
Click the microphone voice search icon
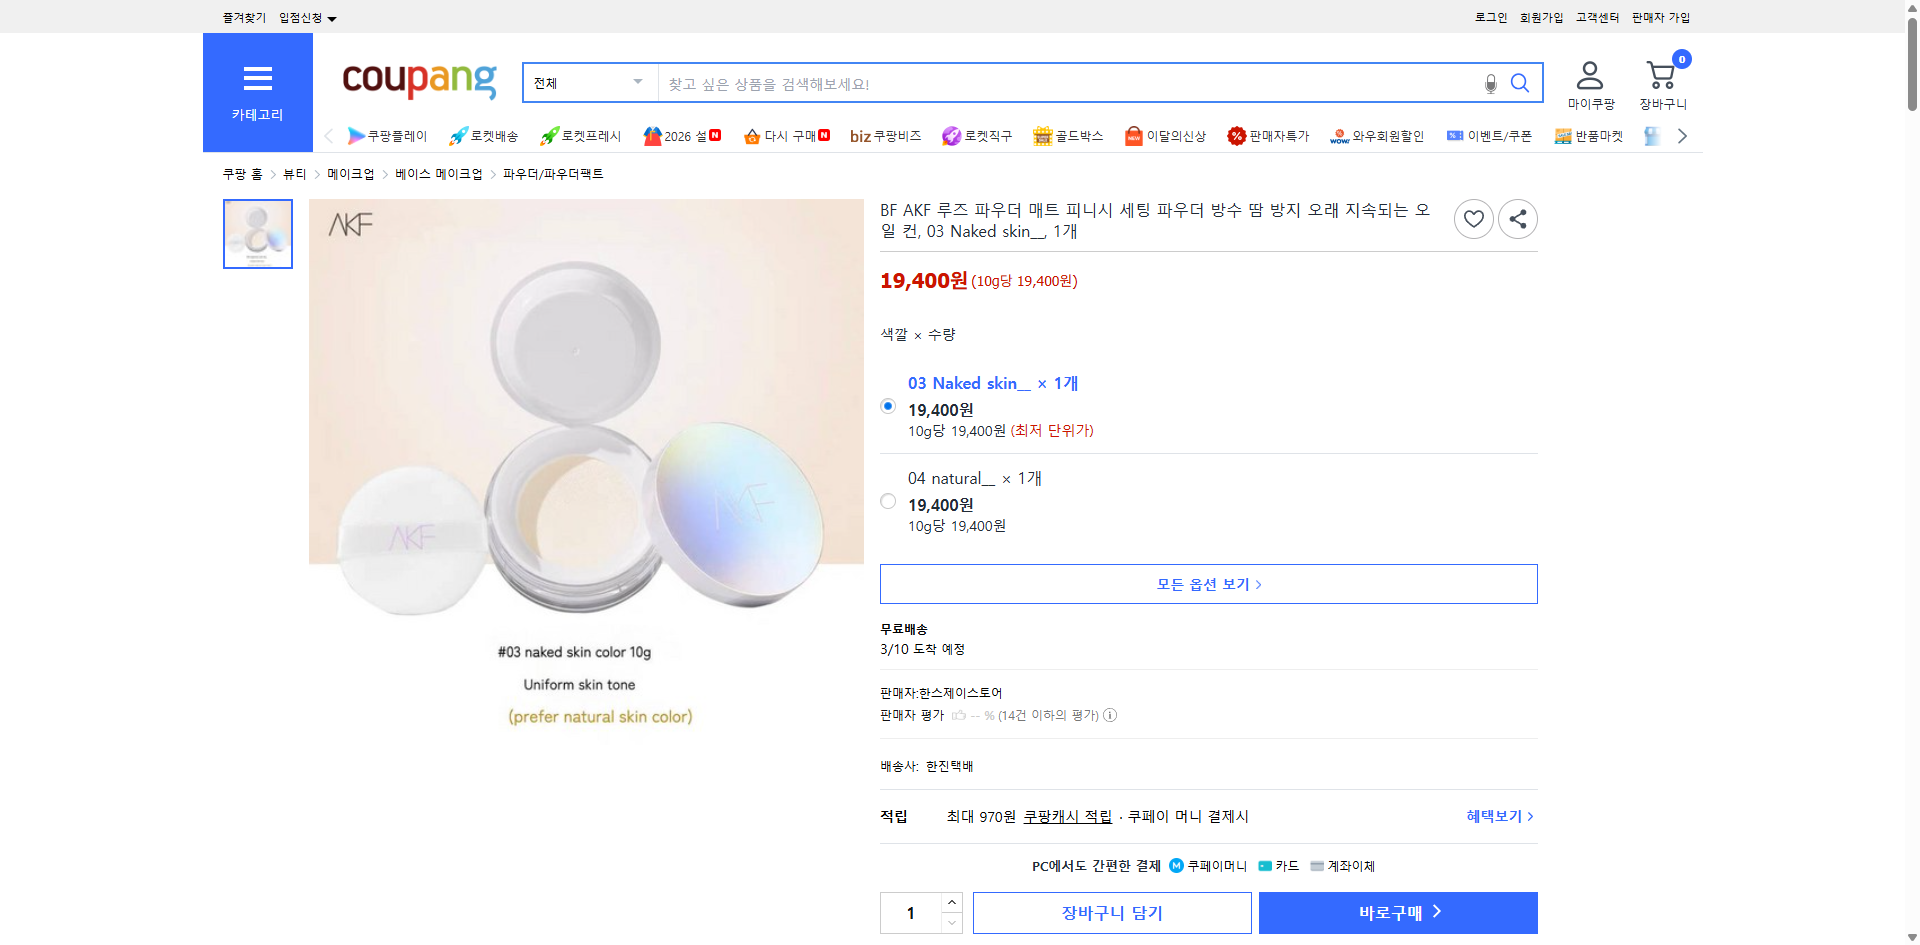click(x=1490, y=83)
